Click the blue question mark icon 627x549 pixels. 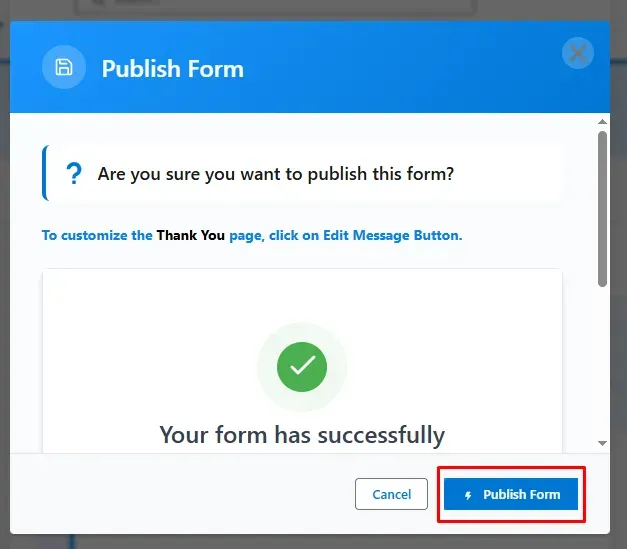(74, 174)
